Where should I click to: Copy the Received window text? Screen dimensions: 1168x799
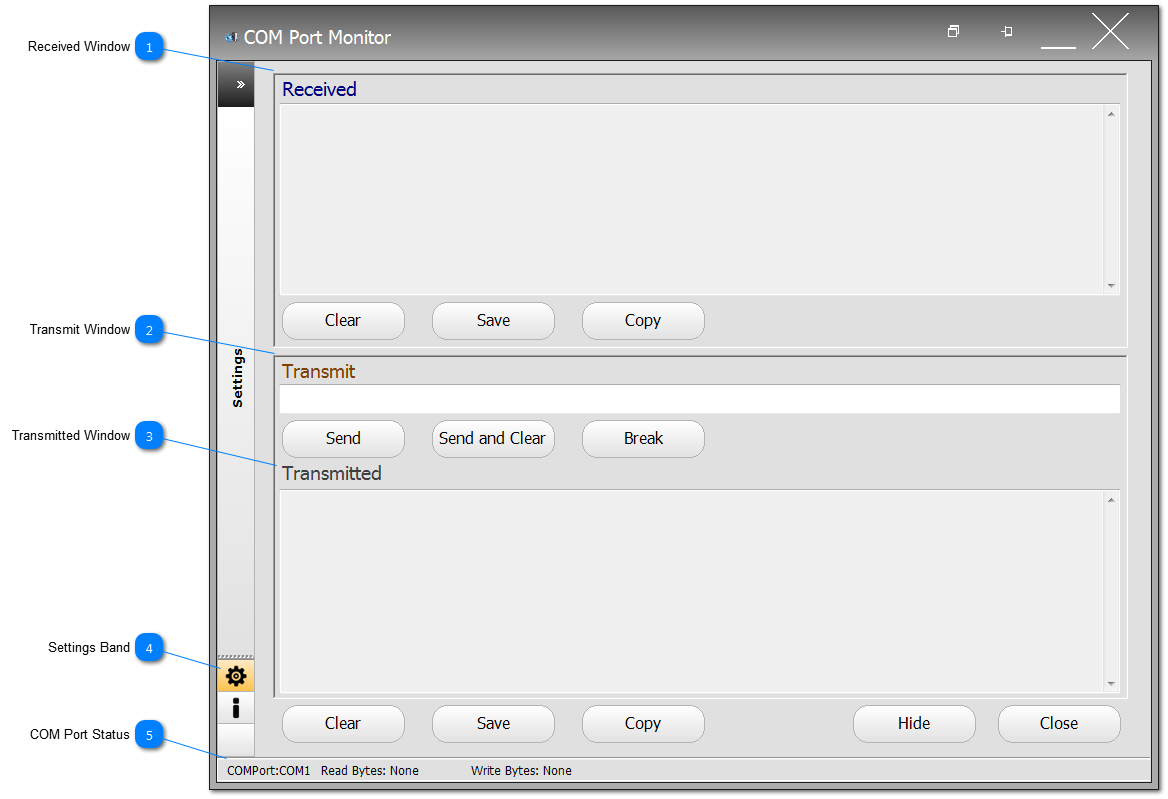[x=643, y=320]
